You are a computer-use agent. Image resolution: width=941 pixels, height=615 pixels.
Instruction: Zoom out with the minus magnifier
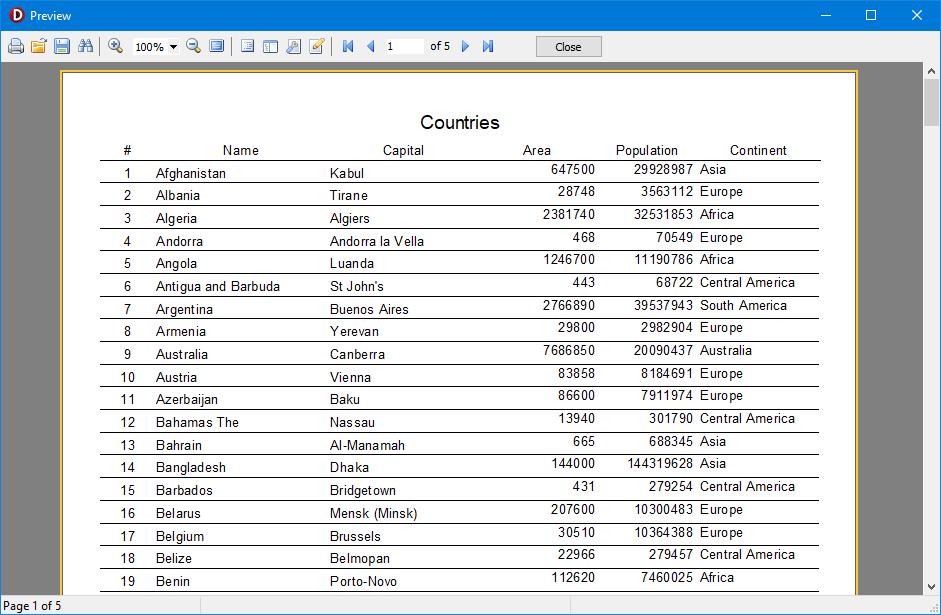194,47
